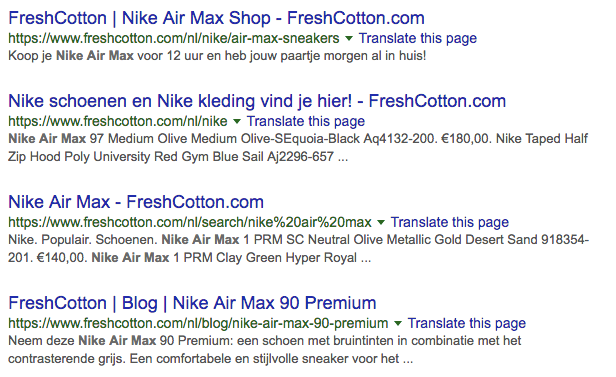Expand the arrow beside the air-max-sneakers URL
Image resolution: width=616 pixels, height=377 pixels.
[x=349, y=38]
